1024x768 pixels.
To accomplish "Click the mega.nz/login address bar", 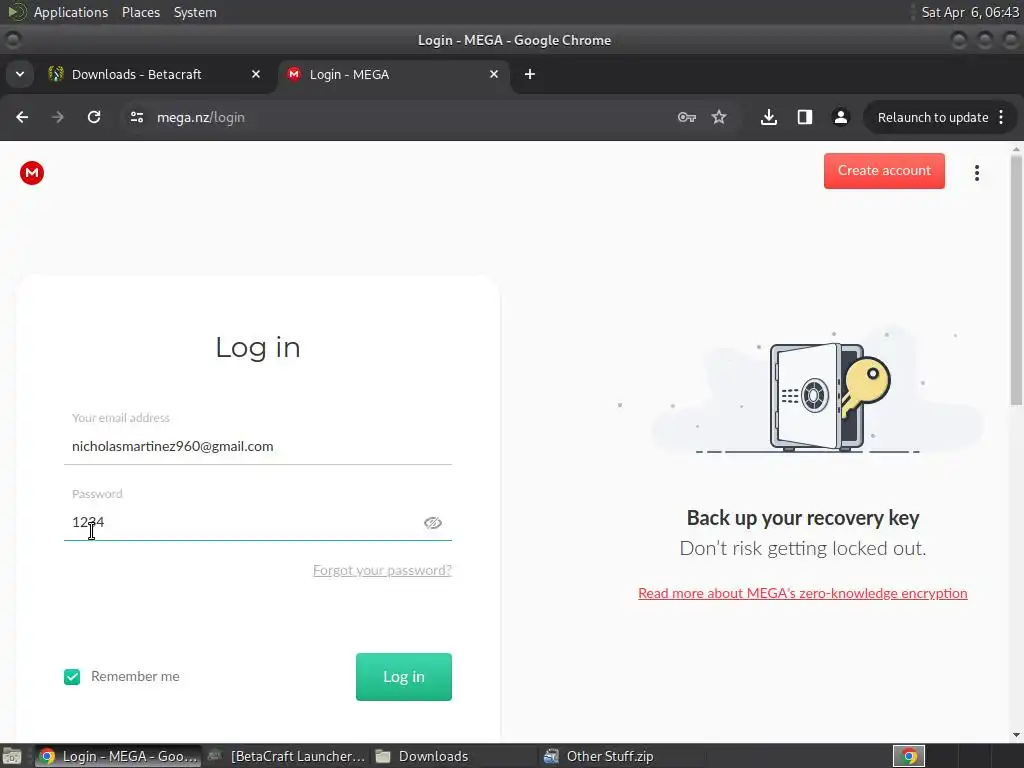I will [405, 118].
